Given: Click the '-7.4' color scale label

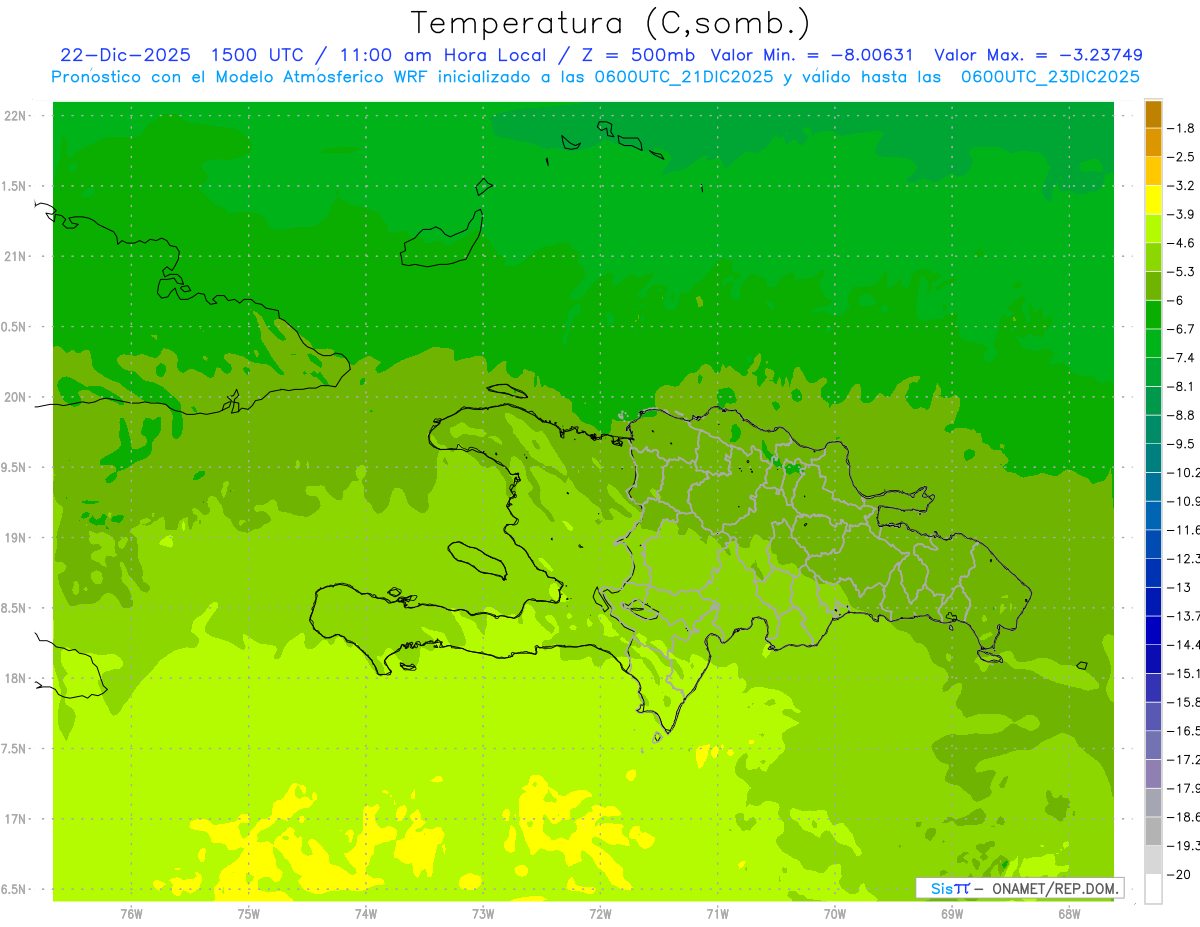Looking at the screenshot, I should (x=1180, y=358).
